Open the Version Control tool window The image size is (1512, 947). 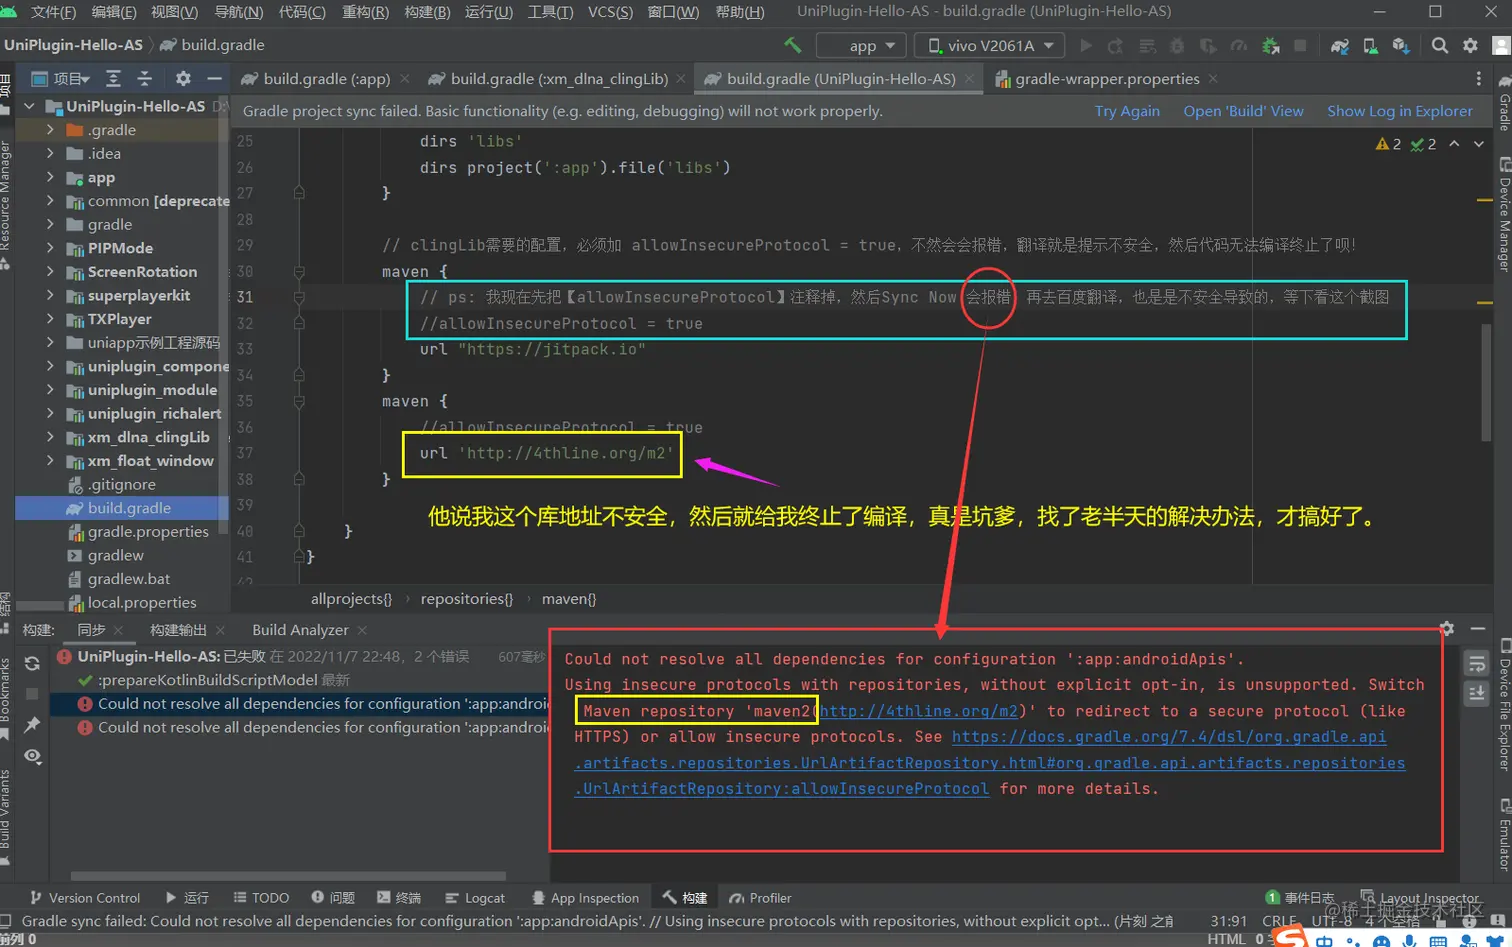tap(84, 898)
